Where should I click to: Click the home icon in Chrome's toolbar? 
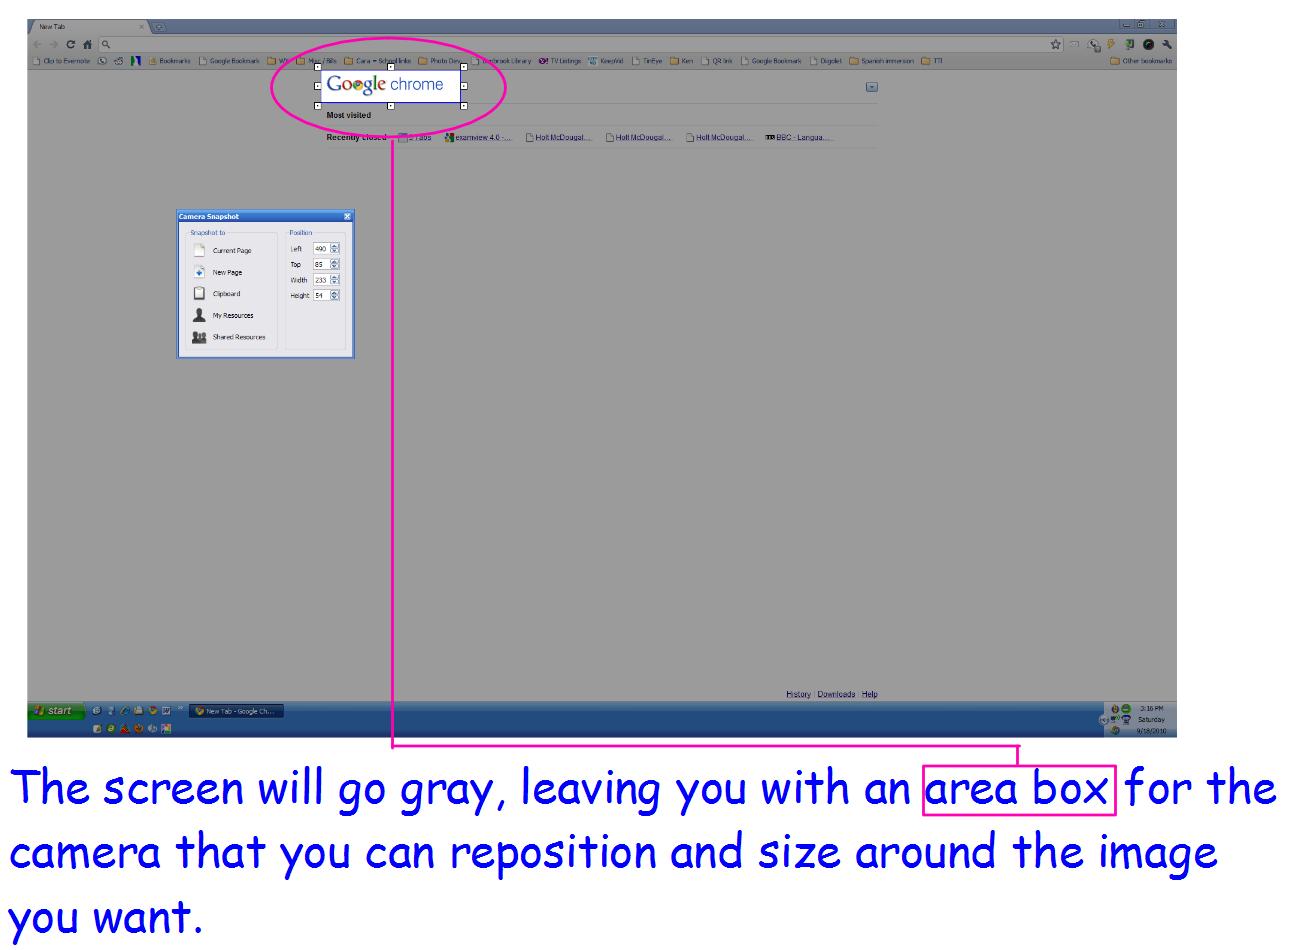tap(89, 45)
